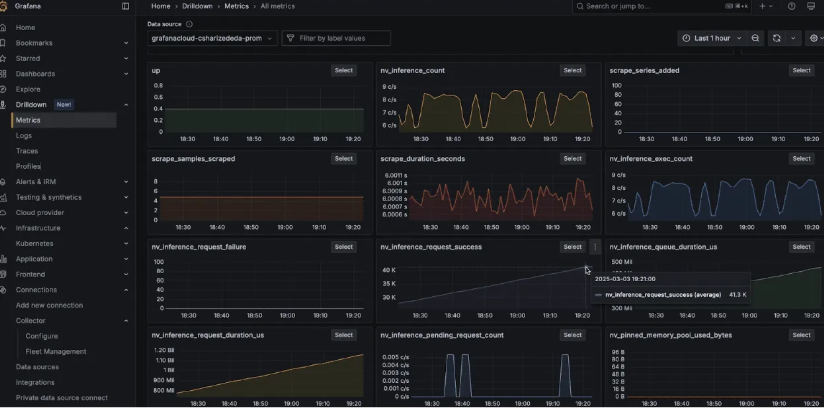Open three-dot menu on nv_inference_request_success panel

(x=595, y=247)
